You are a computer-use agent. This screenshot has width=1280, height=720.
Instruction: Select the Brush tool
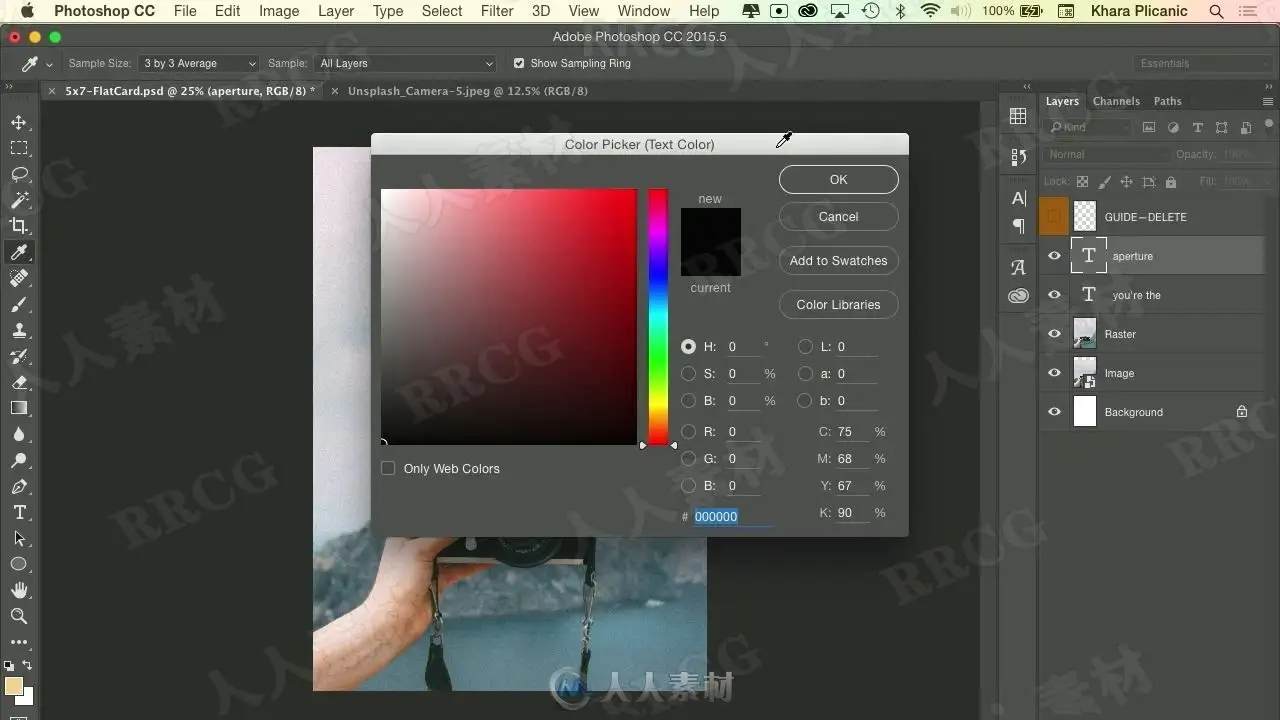click(x=19, y=304)
